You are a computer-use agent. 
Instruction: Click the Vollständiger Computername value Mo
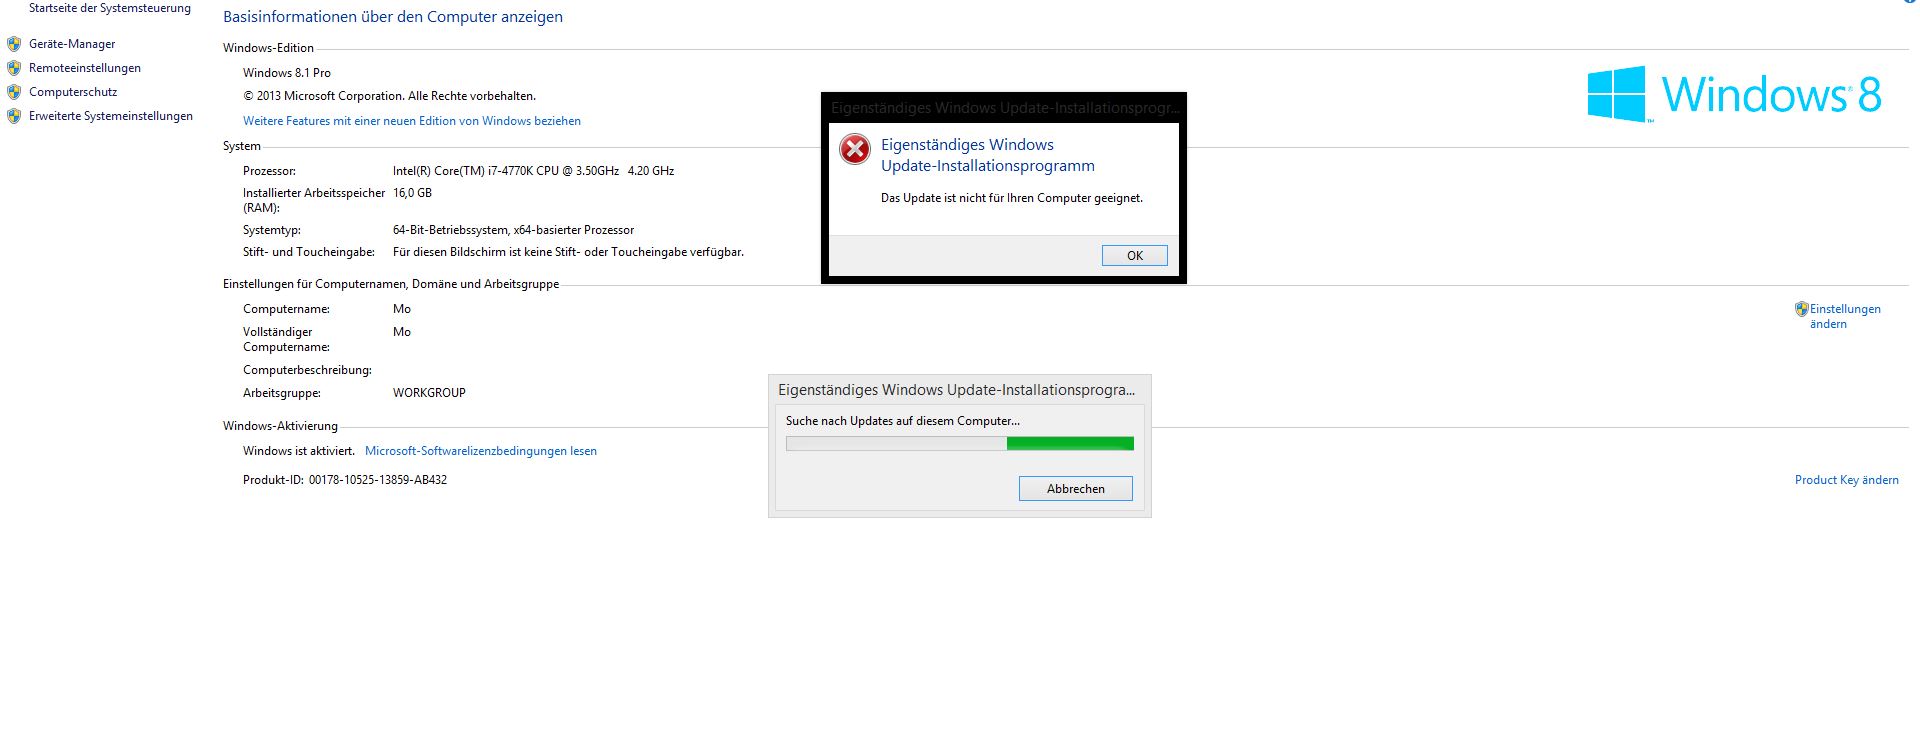402,332
